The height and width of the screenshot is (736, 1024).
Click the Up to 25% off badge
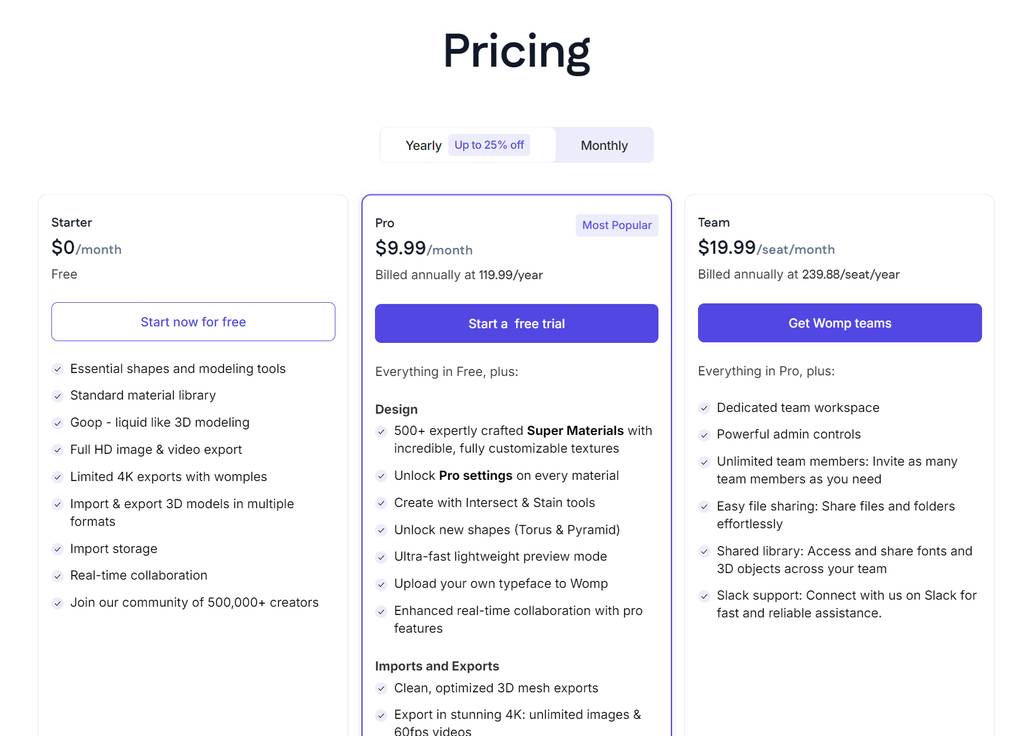(489, 145)
